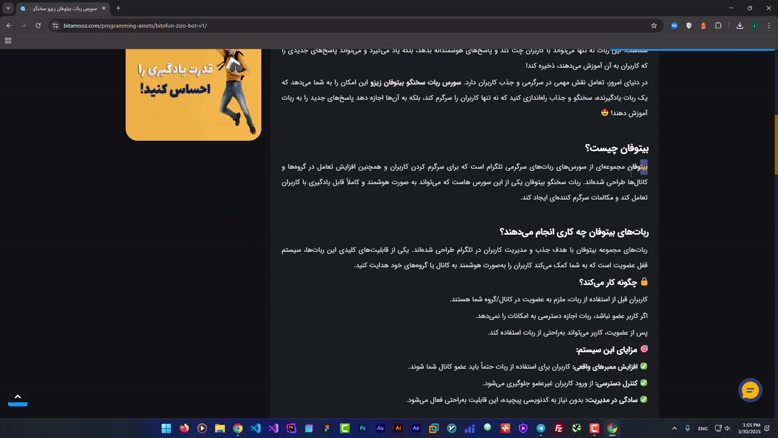The width and height of the screenshot is (778, 438).
Task: Open purple Visual Studio taskbar icon
Action: (x=273, y=428)
